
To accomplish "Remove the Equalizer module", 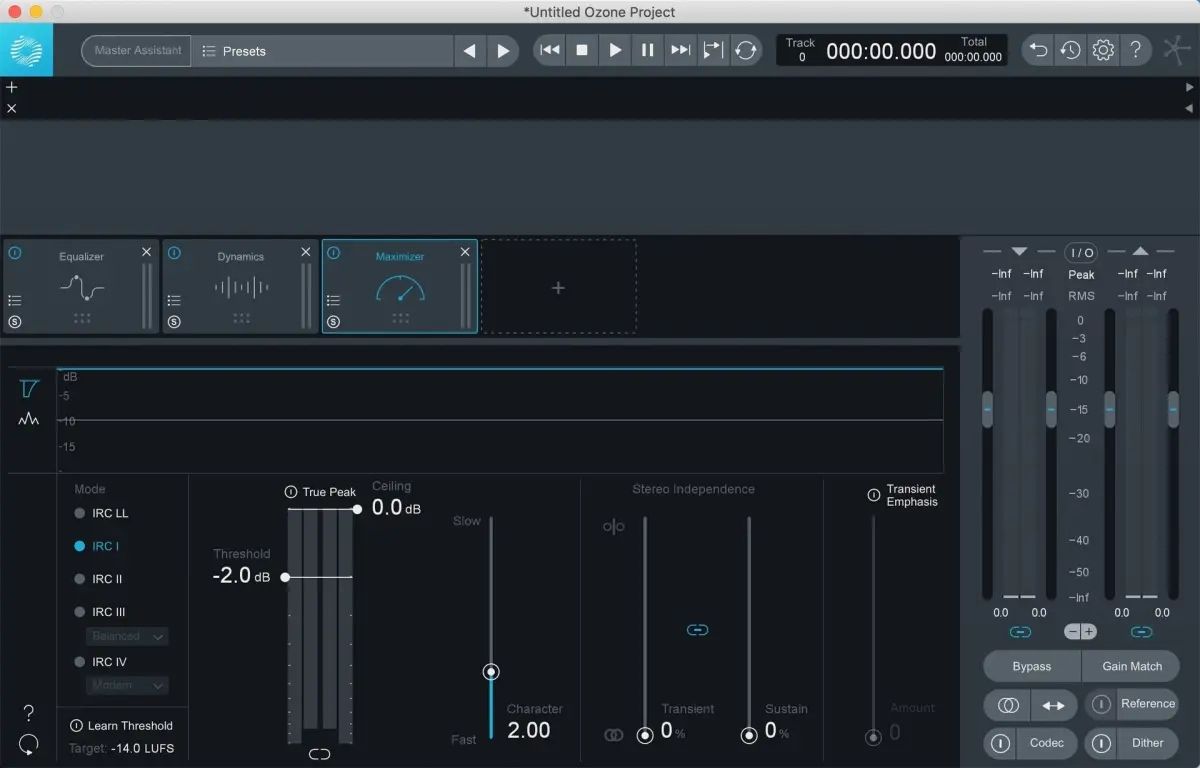I will click(147, 252).
